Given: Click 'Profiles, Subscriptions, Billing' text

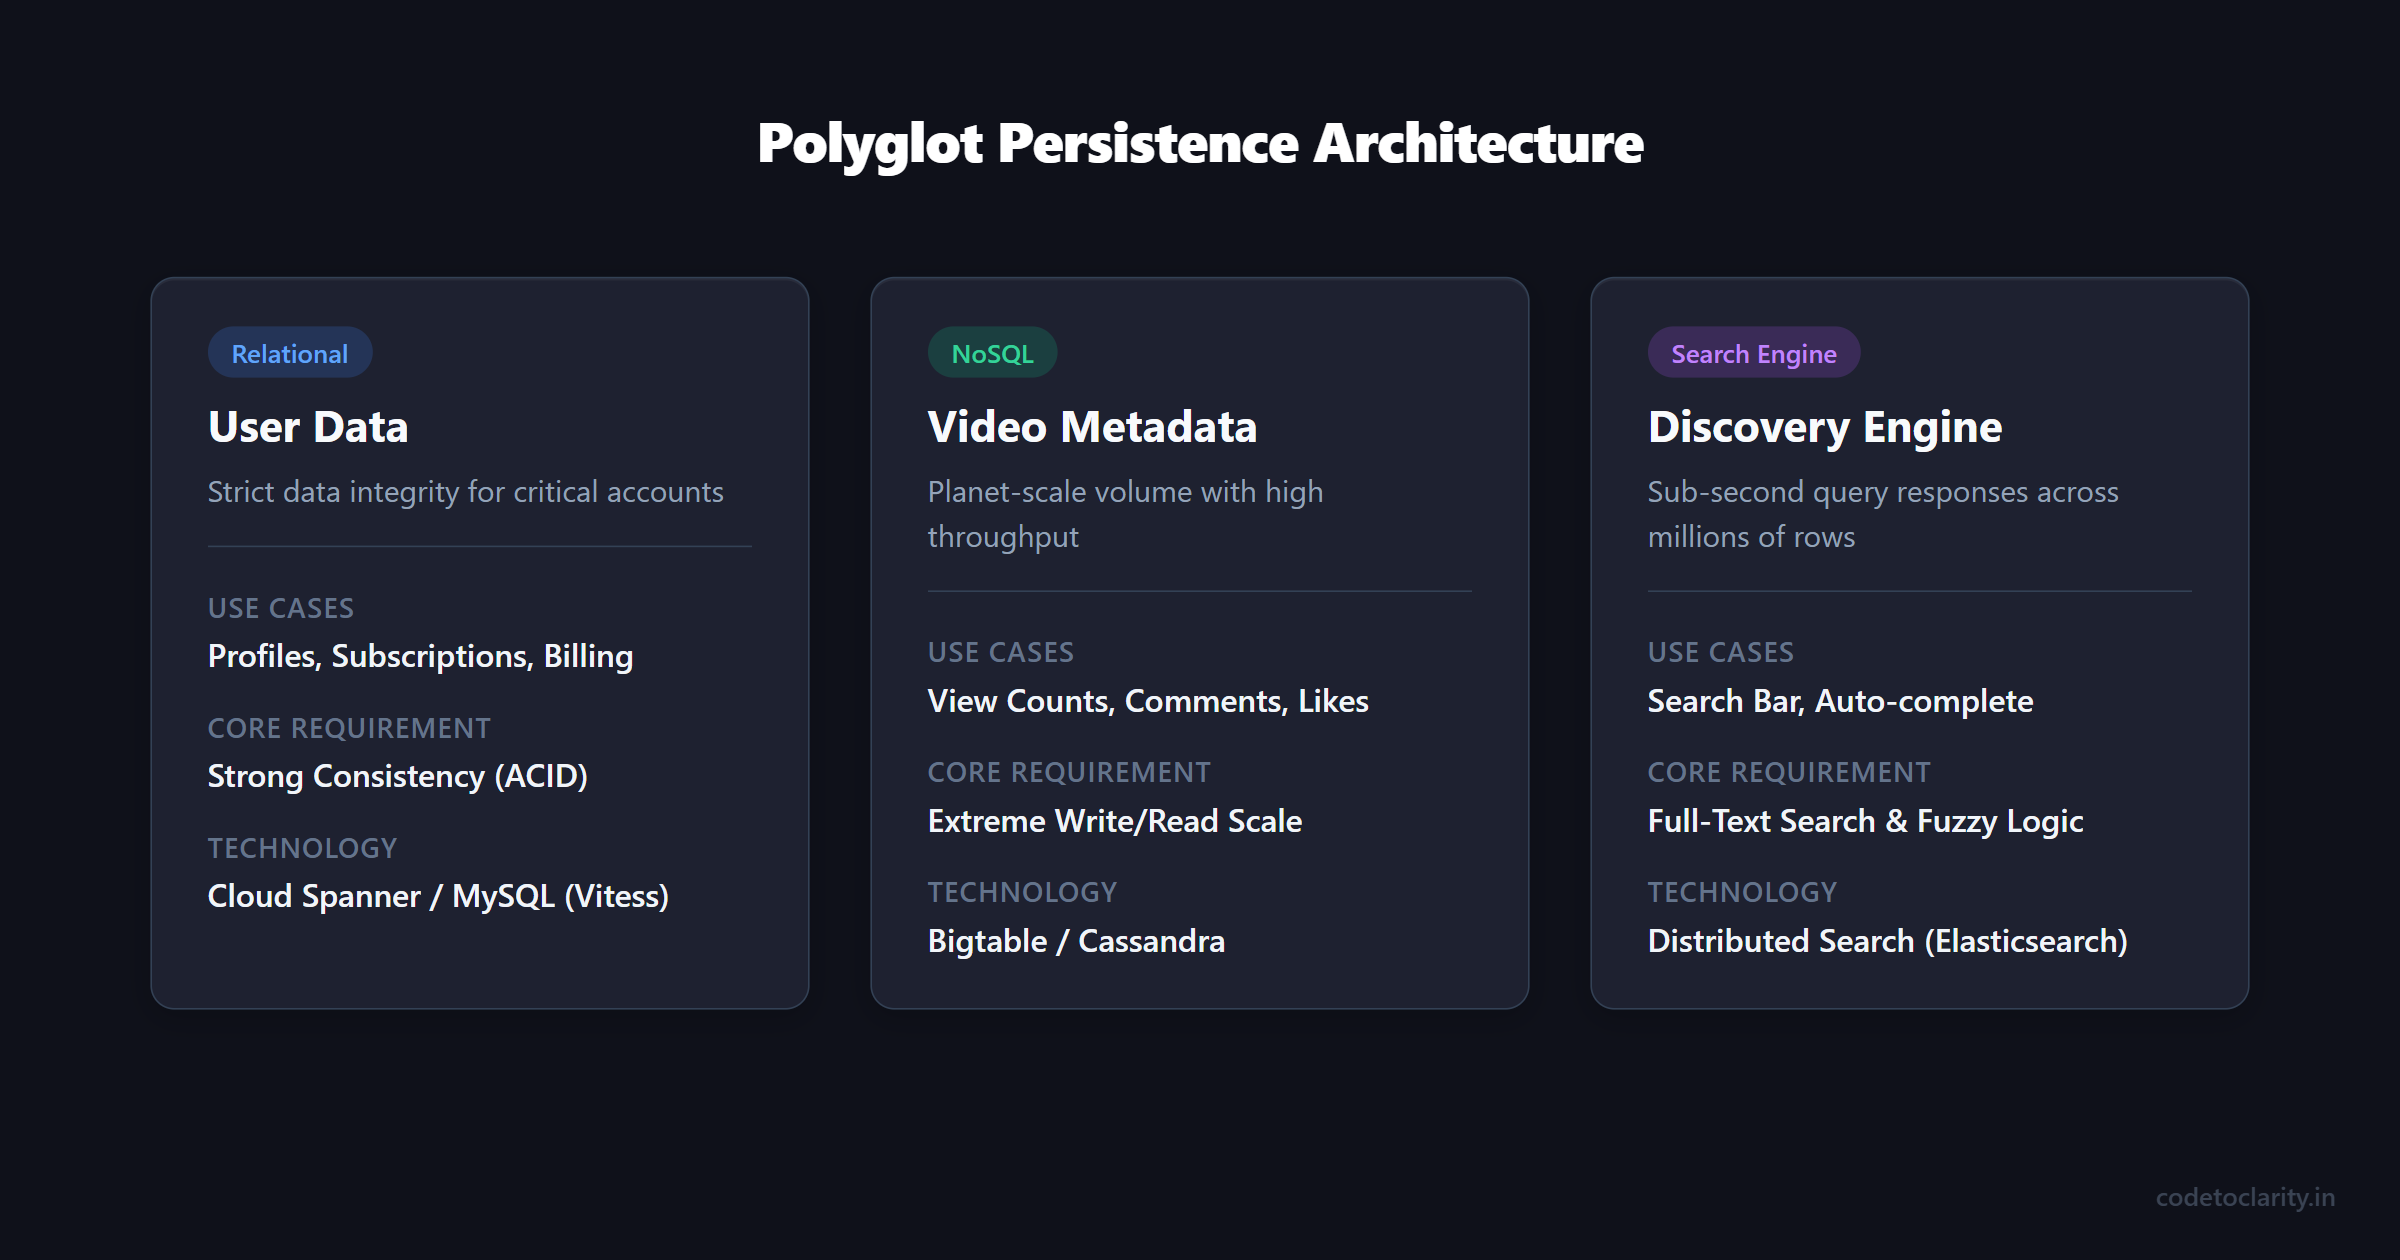Looking at the screenshot, I should click(420, 656).
